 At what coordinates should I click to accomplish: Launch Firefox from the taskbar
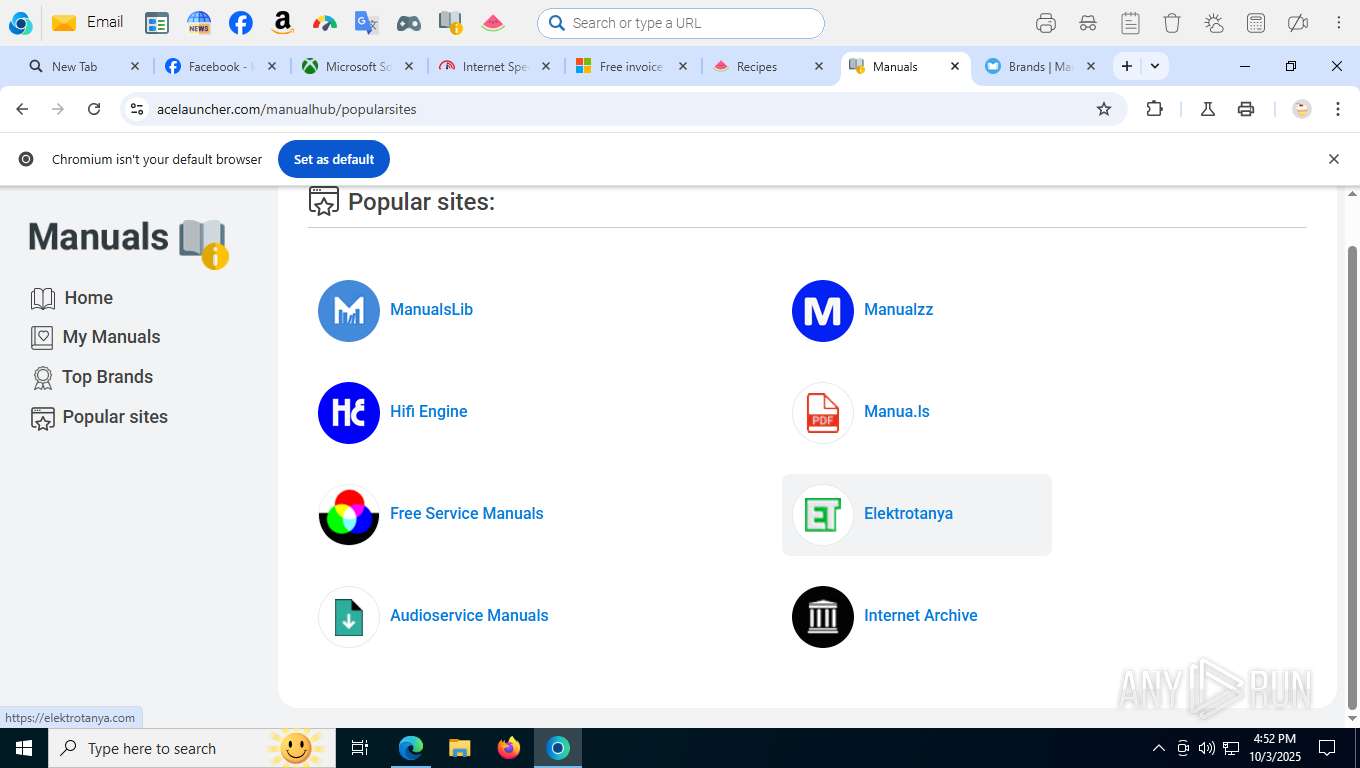tap(509, 748)
